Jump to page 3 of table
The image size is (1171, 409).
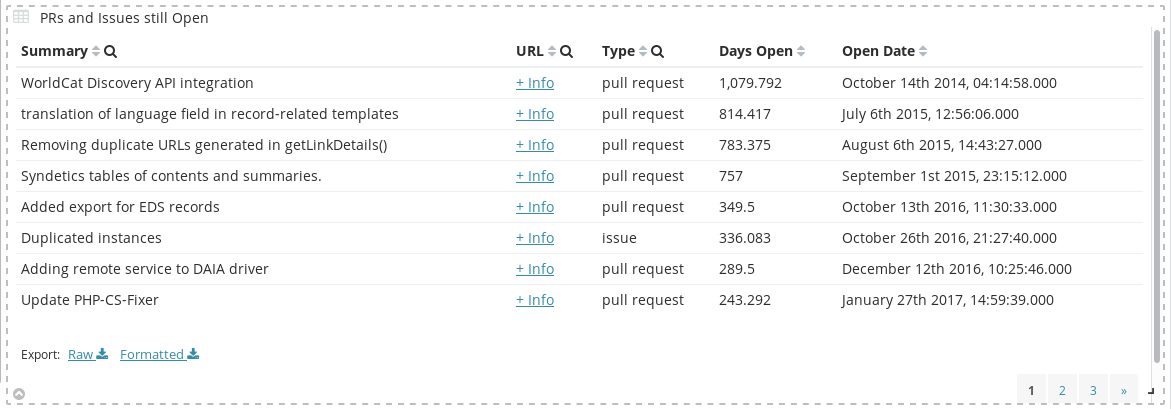tap(1094, 390)
